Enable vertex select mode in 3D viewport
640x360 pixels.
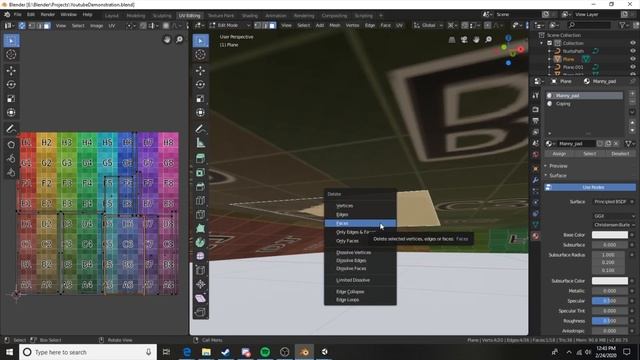tap(258, 25)
